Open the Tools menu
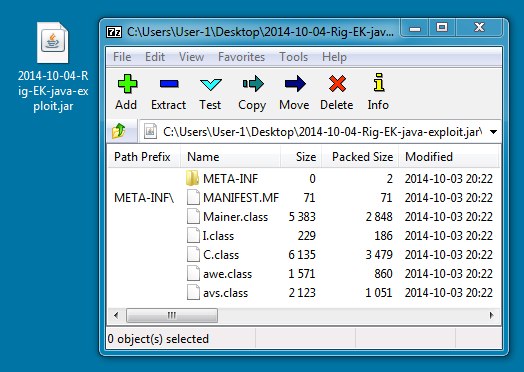Image resolution: width=524 pixels, height=372 pixels. point(293,57)
